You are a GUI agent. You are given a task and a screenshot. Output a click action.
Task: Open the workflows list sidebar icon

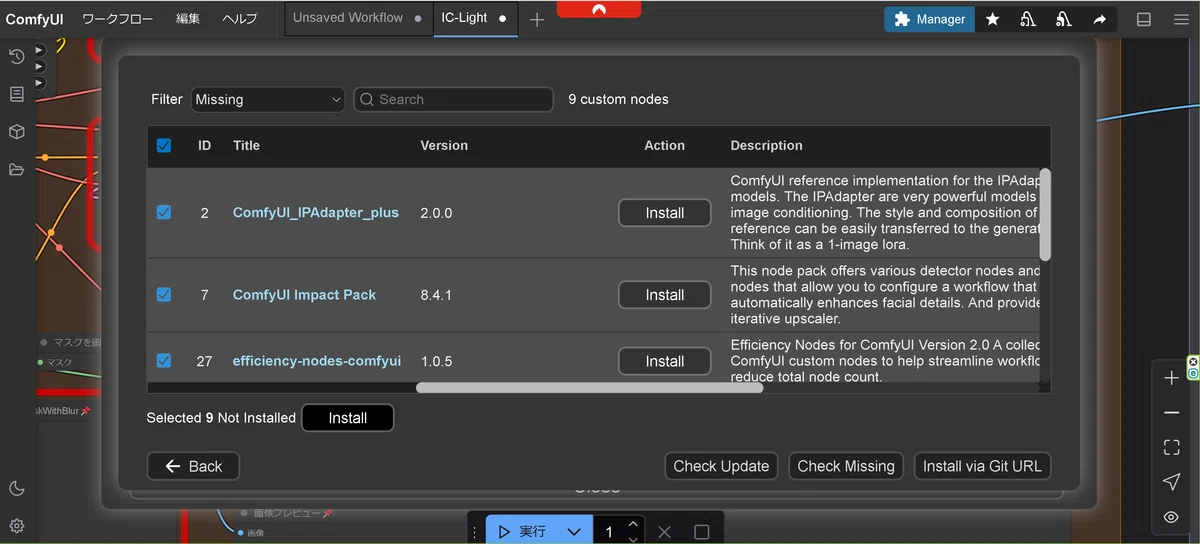pyautogui.click(x=17, y=94)
